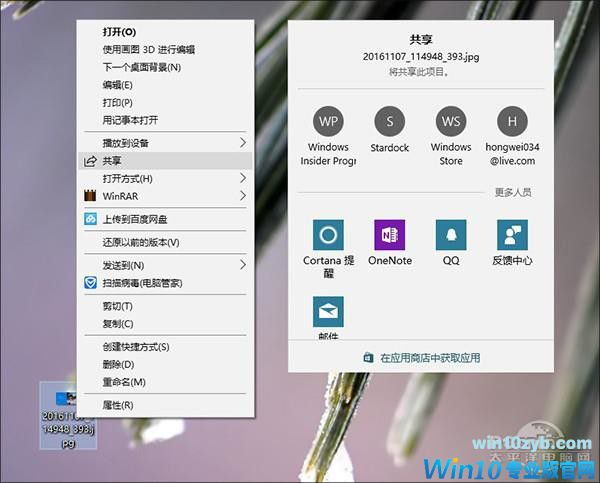The image size is (600, 483).
Task: Choose 下一个桌面背景(N)
Action: (165, 67)
